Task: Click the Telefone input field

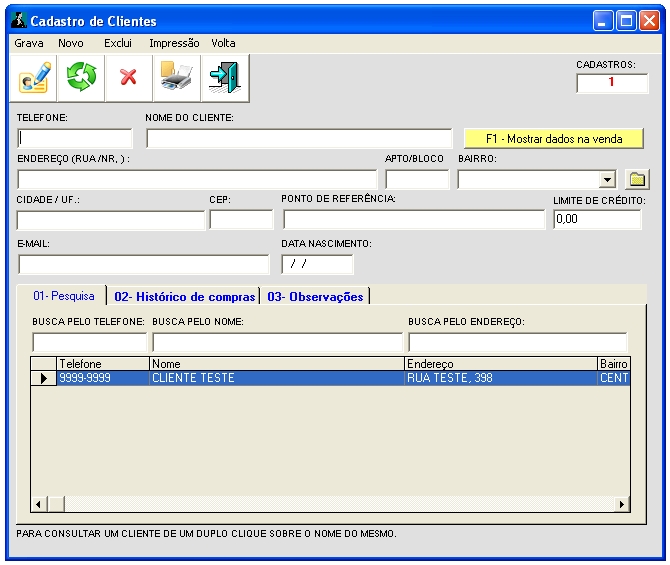Action: click(x=75, y=139)
